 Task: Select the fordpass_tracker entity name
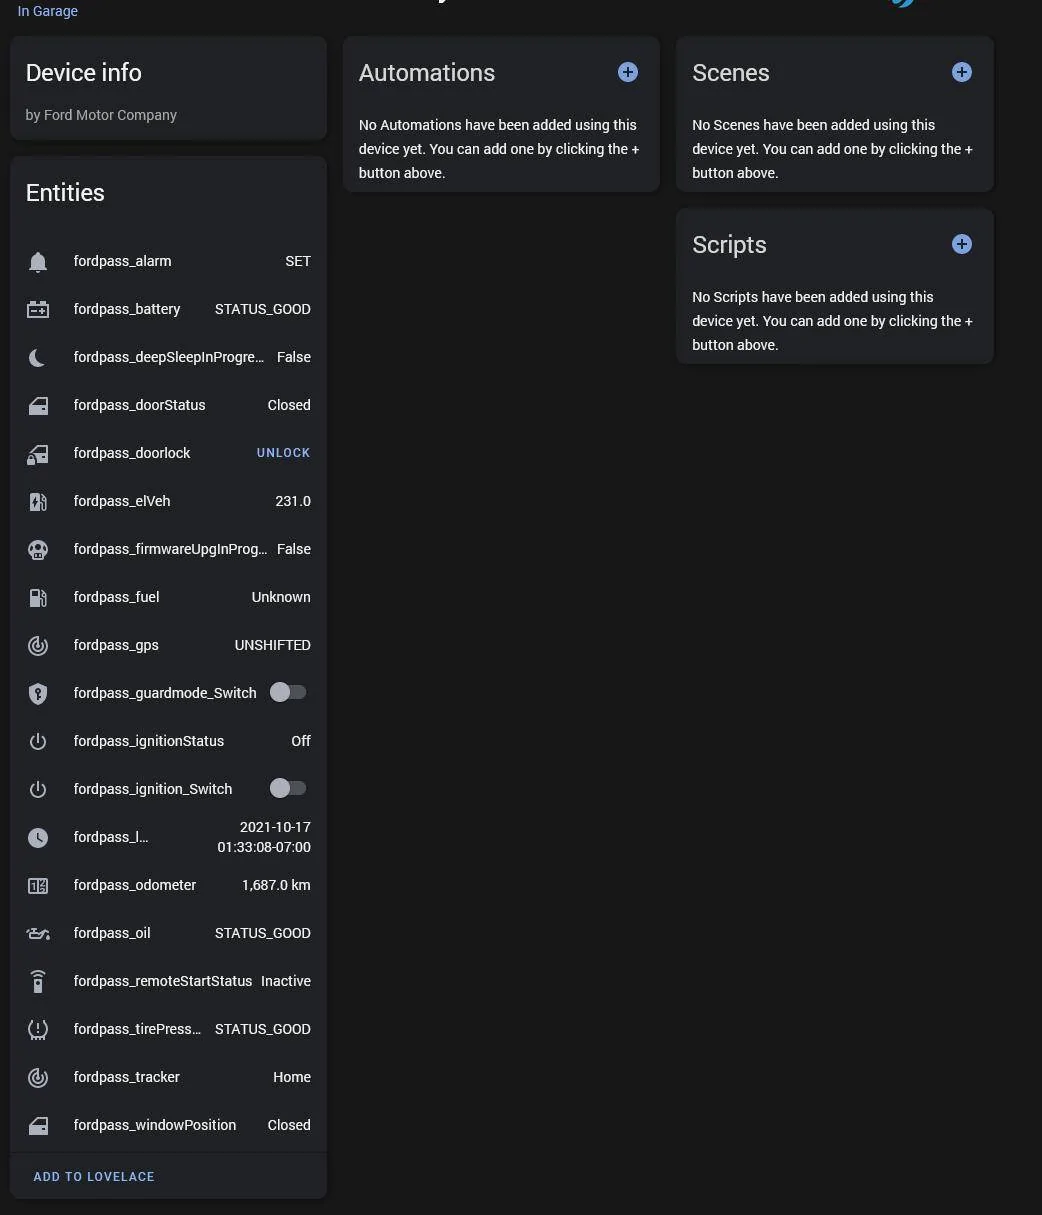point(127,1077)
